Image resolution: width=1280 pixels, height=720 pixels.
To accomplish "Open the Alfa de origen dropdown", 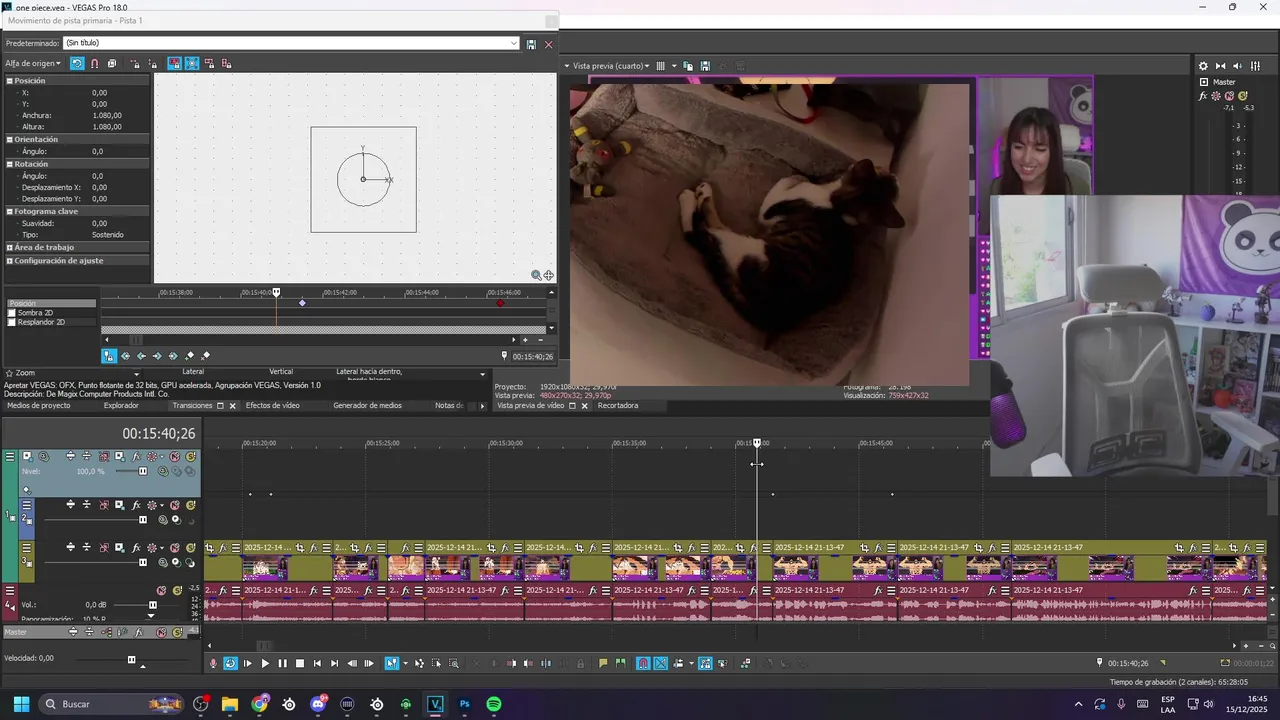I will point(33,64).
